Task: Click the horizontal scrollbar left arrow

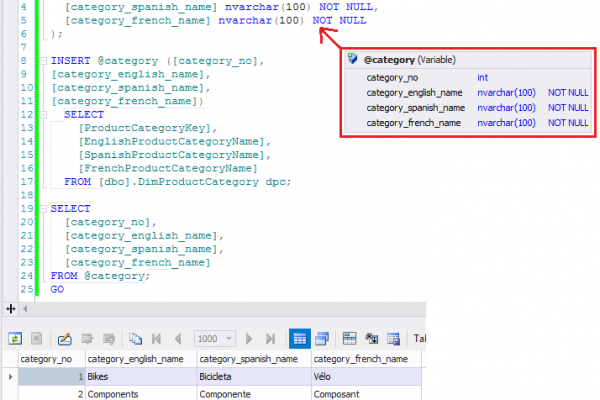Action: (25, 309)
